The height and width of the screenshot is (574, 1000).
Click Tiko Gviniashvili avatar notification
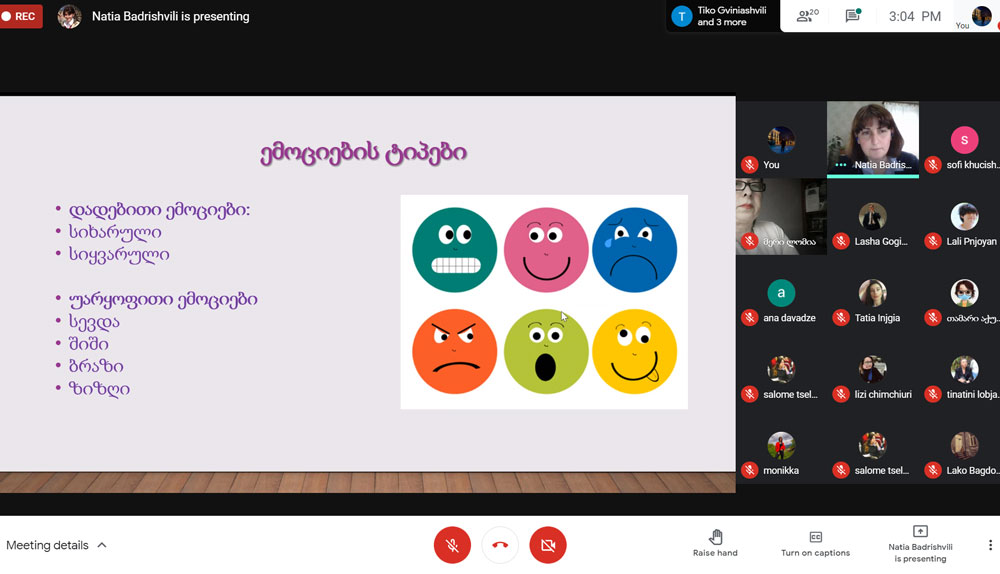point(682,16)
